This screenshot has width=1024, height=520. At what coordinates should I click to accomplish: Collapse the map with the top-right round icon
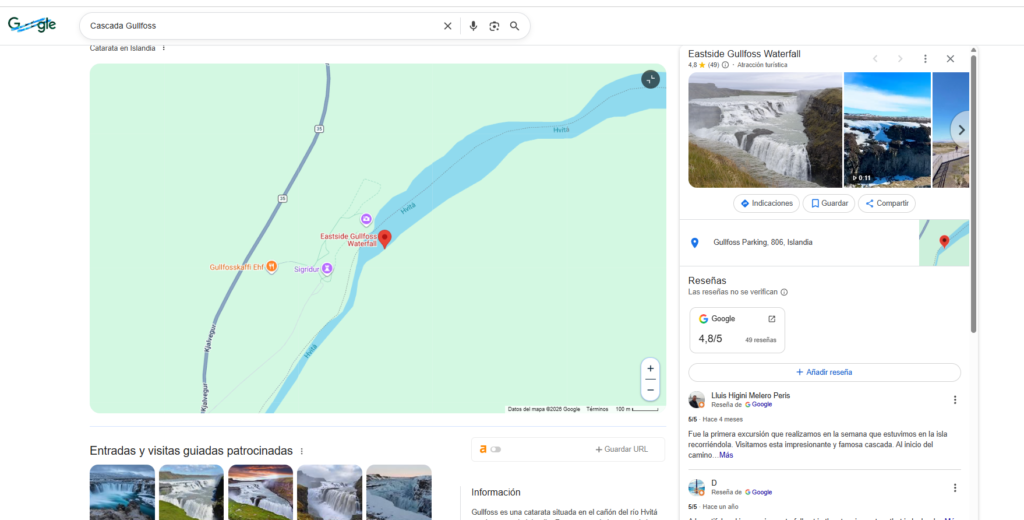650,79
